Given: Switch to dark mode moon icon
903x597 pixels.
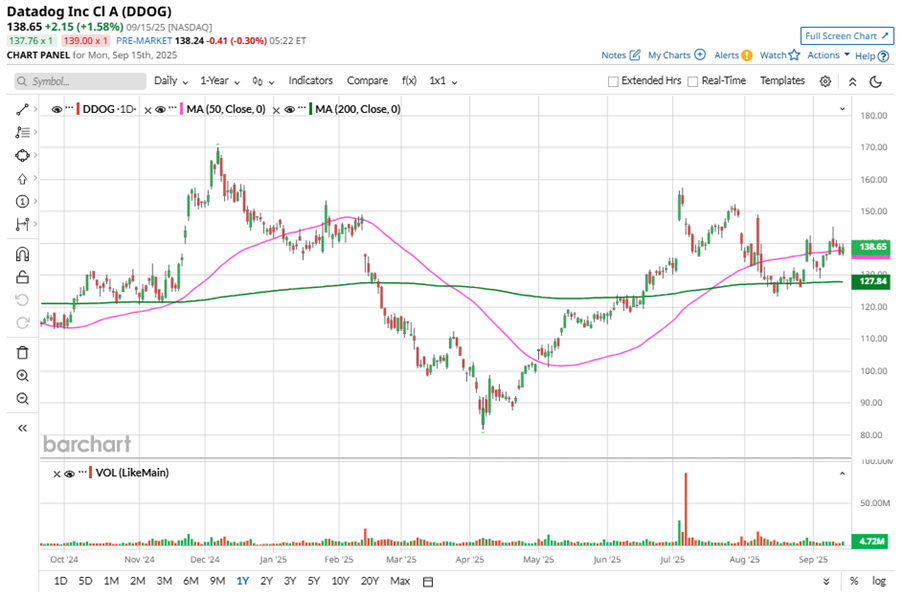Looking at the screenshot, I should (876, 82).
